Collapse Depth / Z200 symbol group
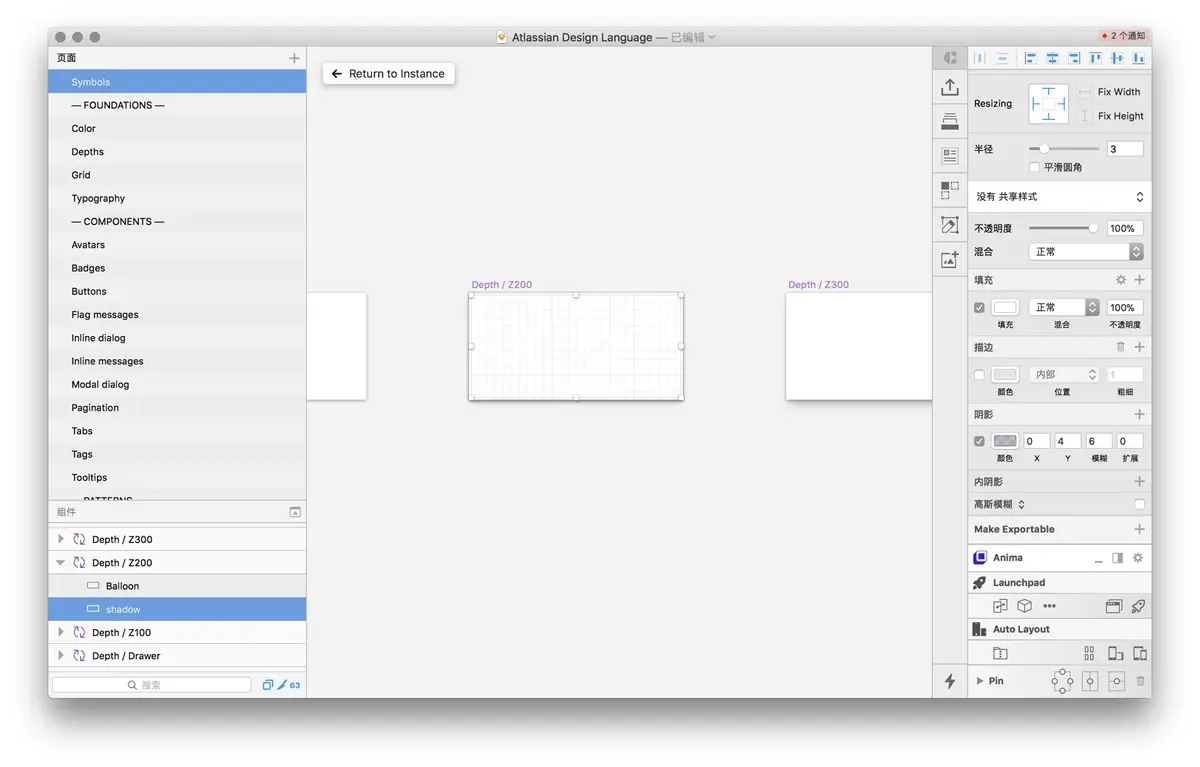 click(x=61, y=563)
